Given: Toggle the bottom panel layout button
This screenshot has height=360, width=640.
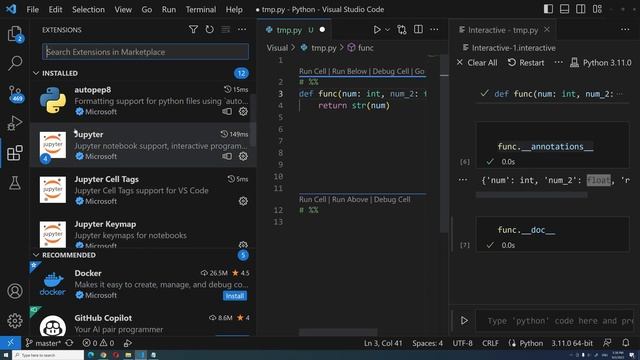Looking at the screenshot, I should pyautogui.click(x=564, y=9).
